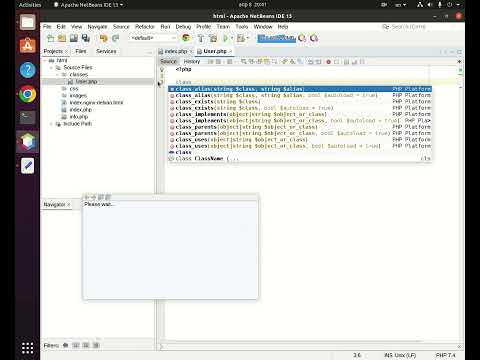Click the Clean and Build Project icon
This screenshot has height=360, width=480.
pos(213,38)
